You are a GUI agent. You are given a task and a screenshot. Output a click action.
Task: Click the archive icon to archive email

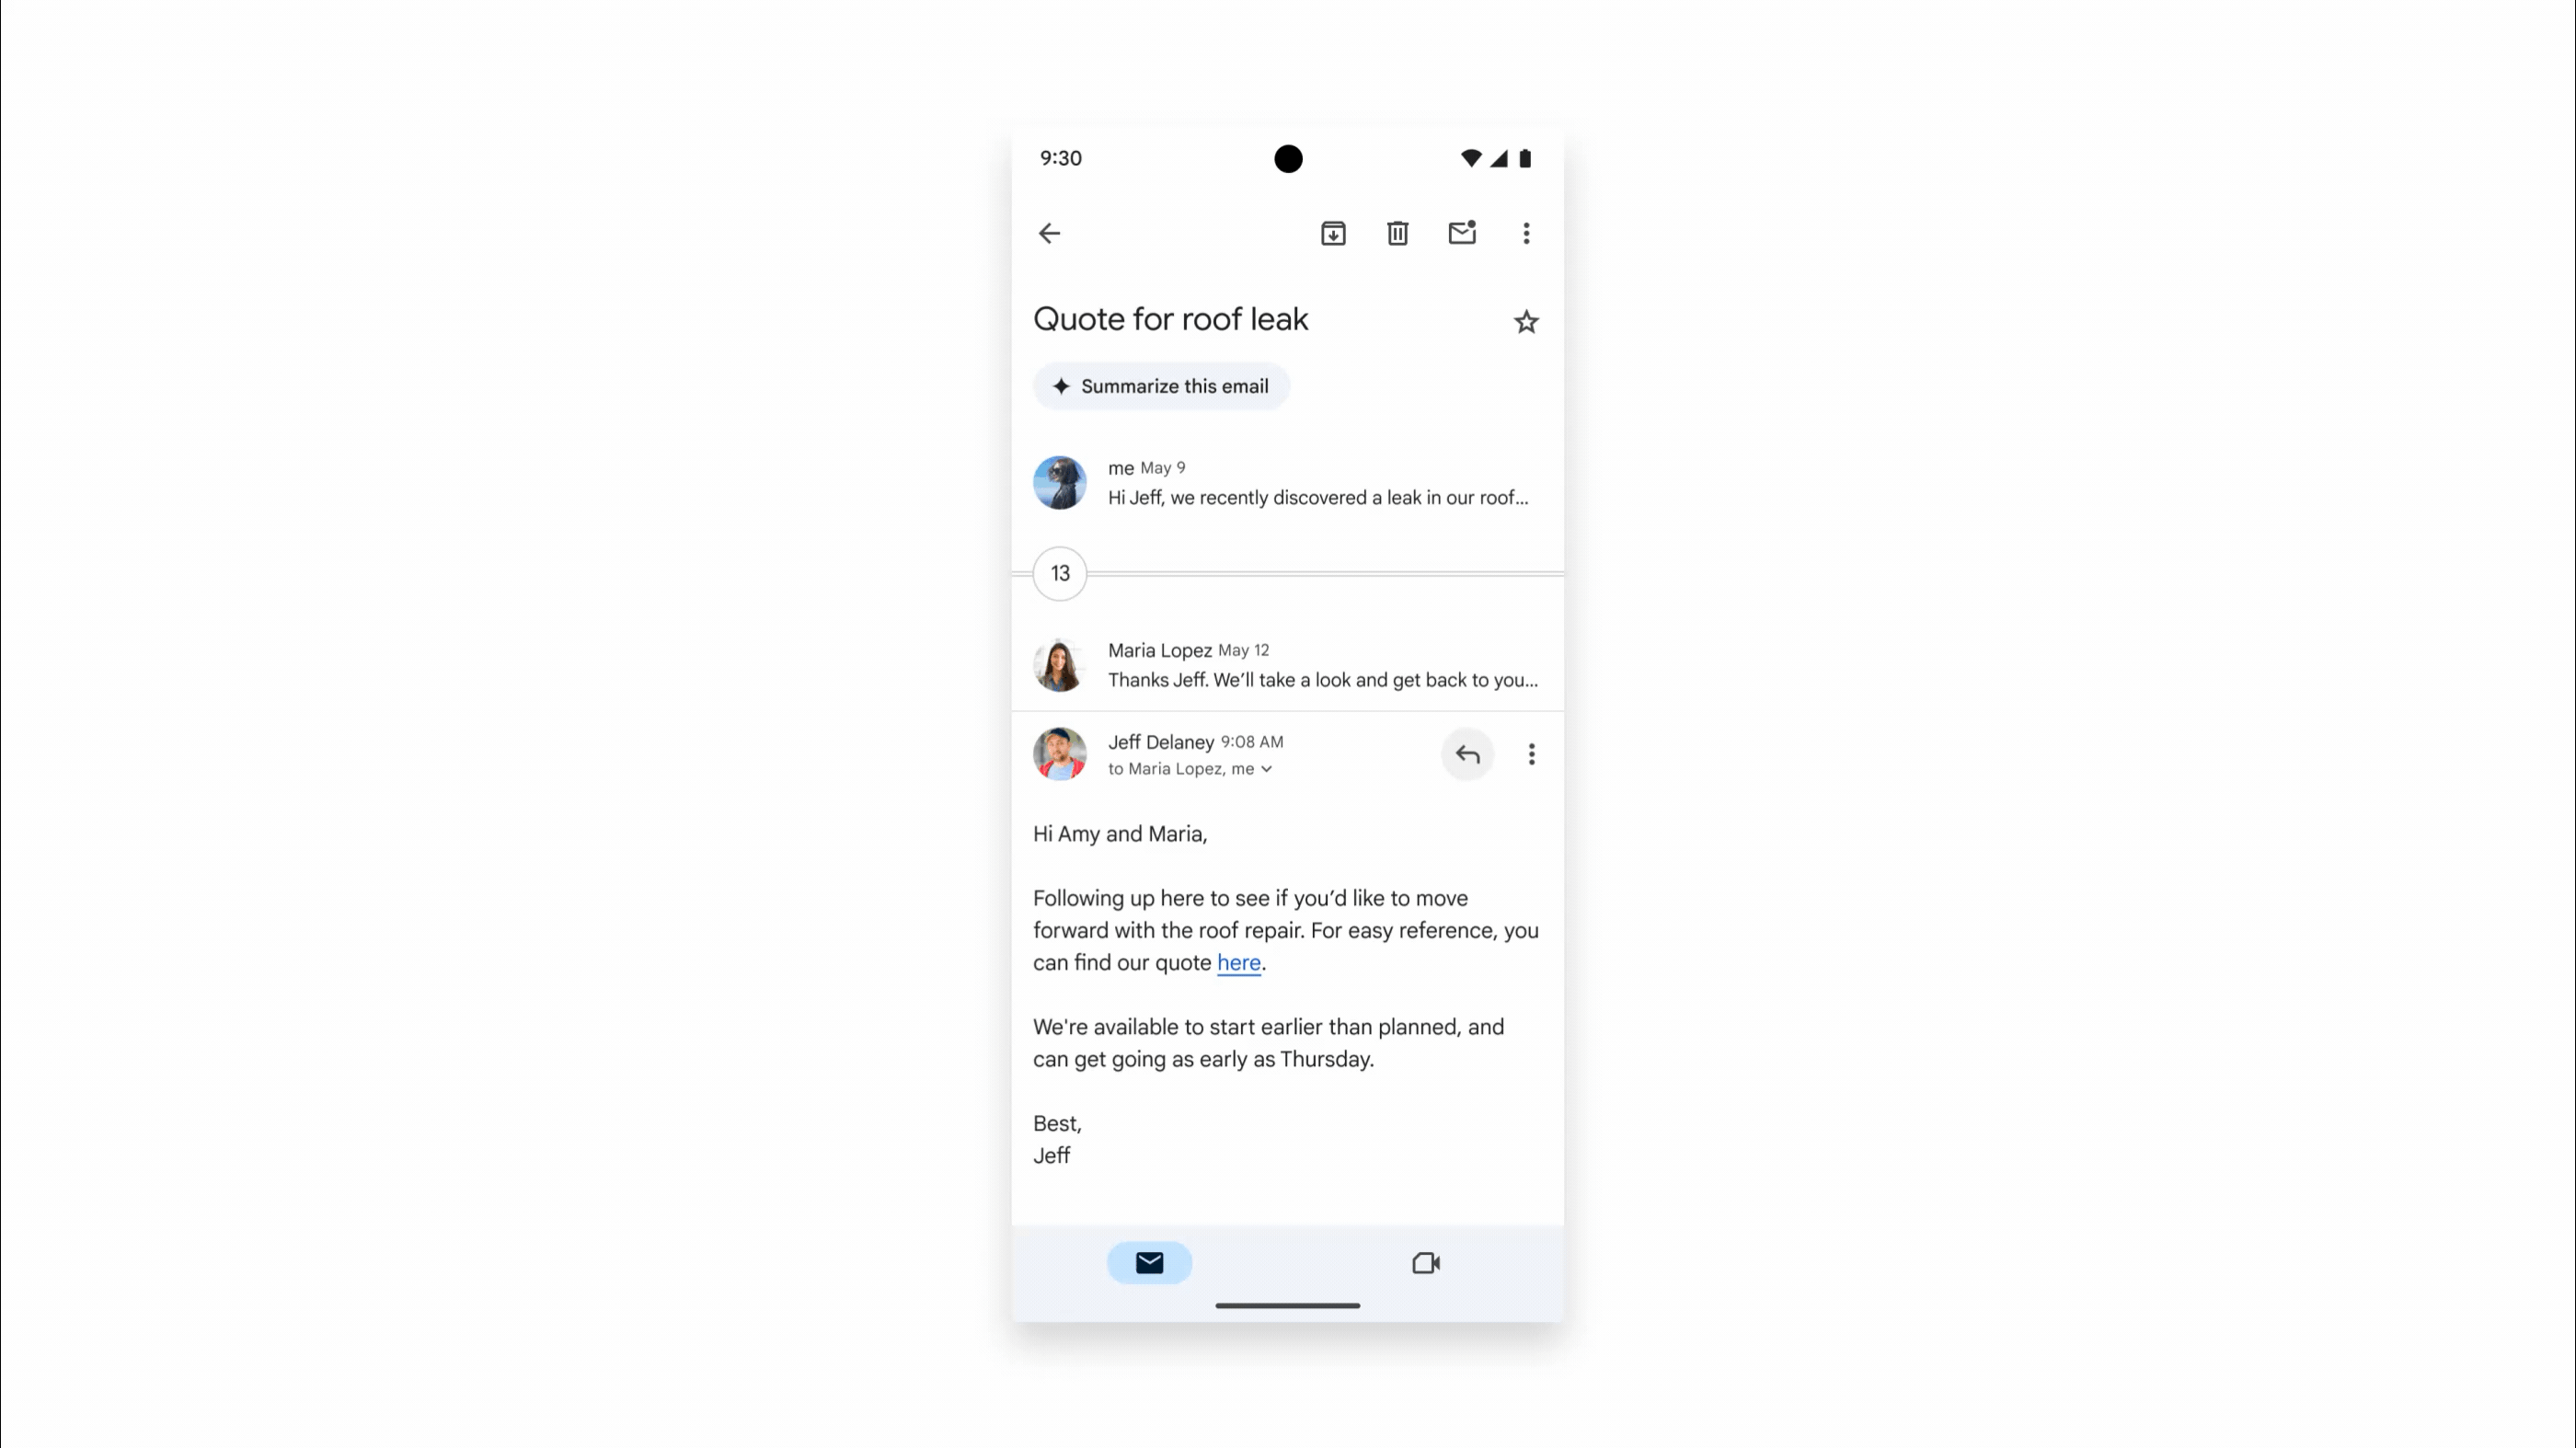(x=1332, y=232)
